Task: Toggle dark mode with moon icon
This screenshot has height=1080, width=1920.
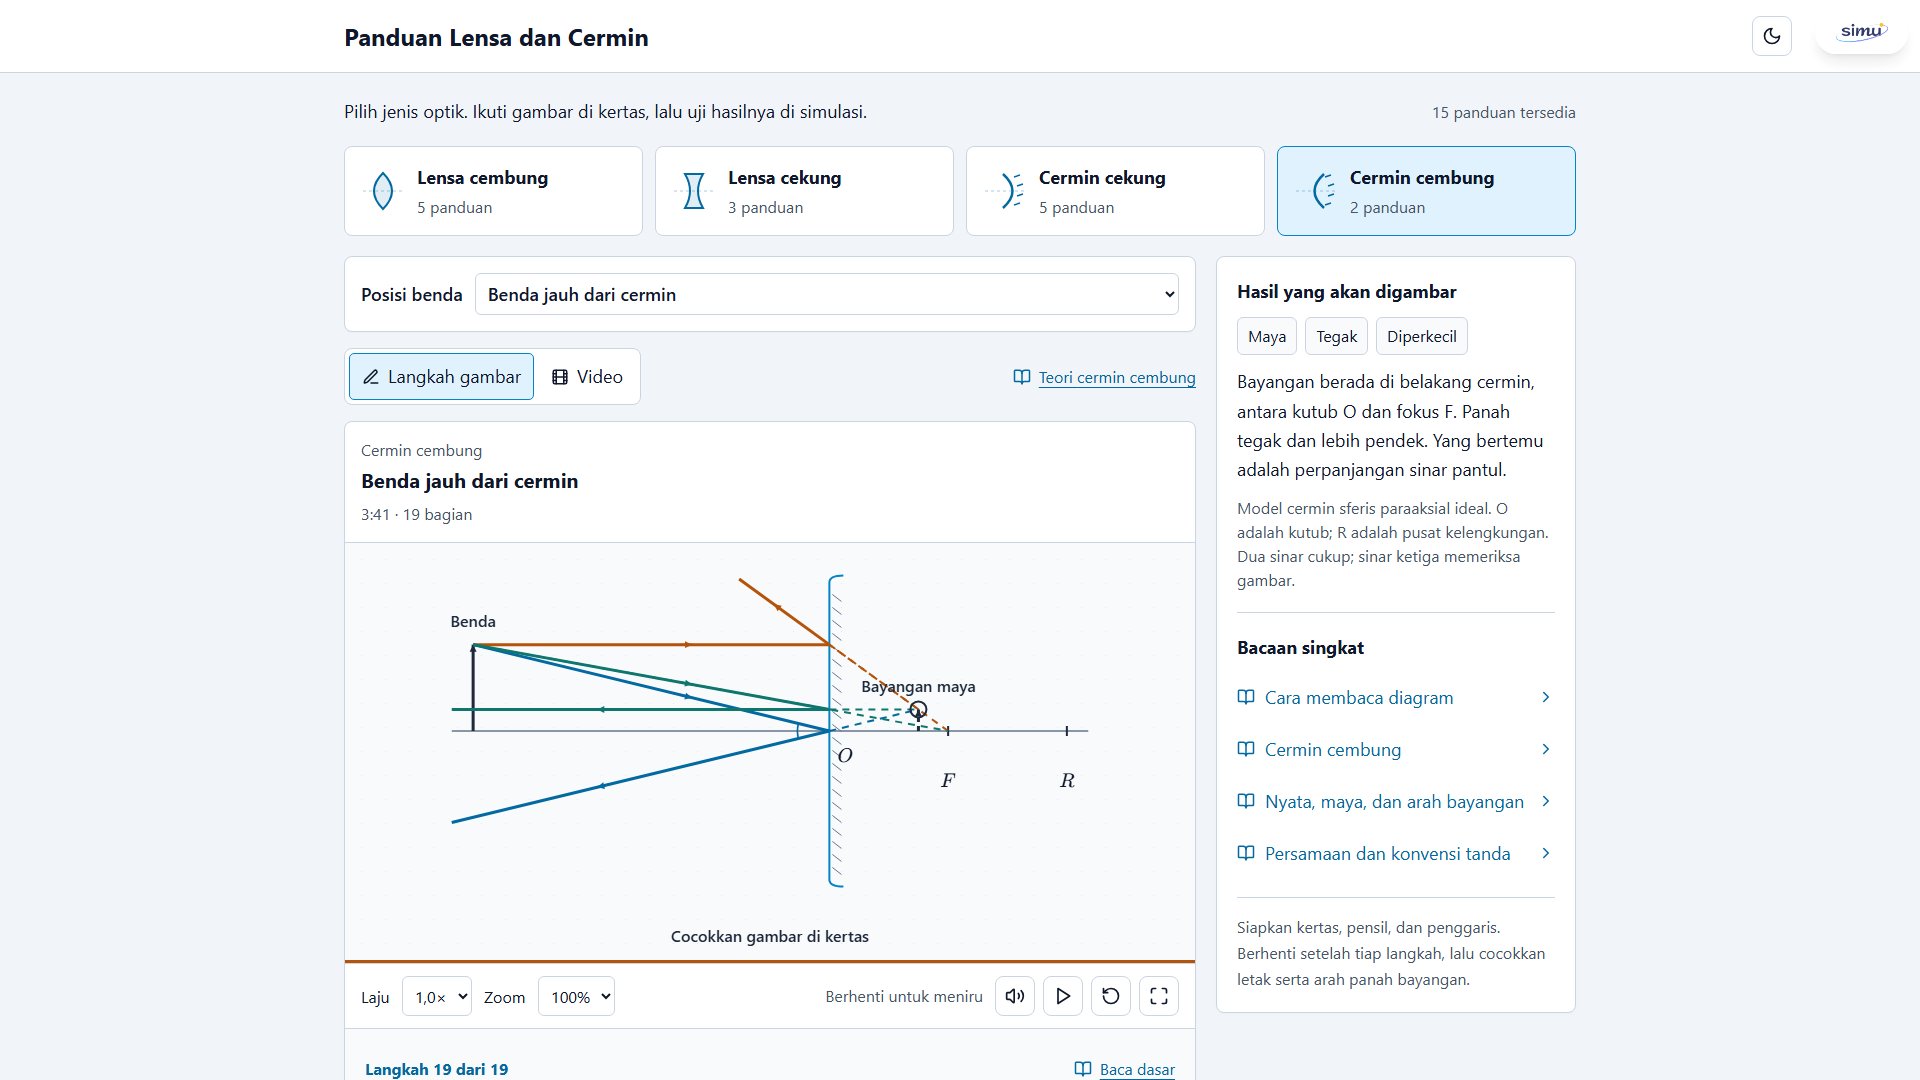Action: 1771,36
